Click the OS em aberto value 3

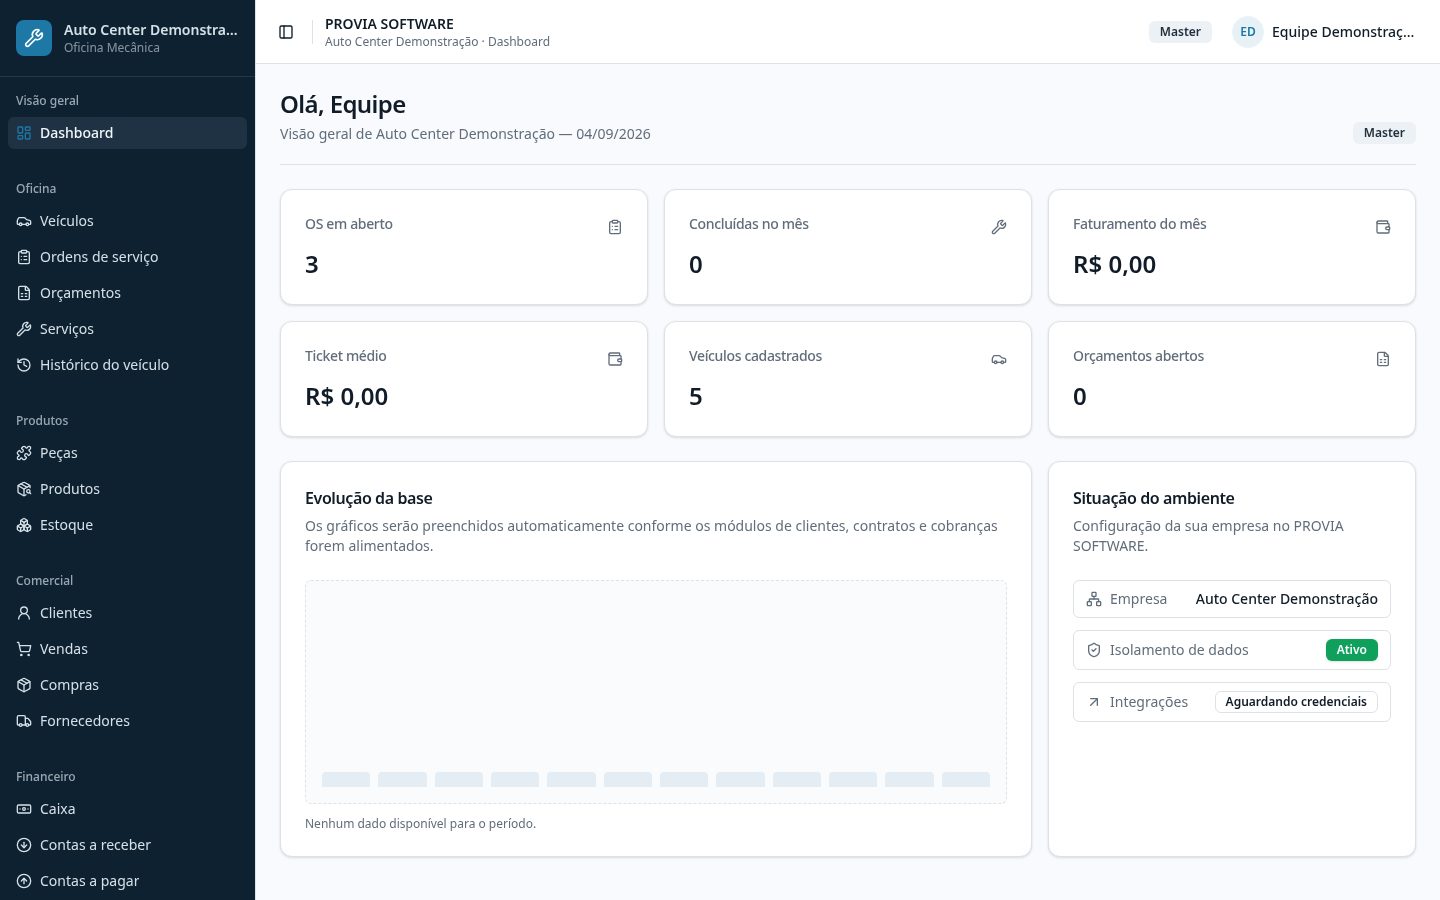[x=312, y=265]
